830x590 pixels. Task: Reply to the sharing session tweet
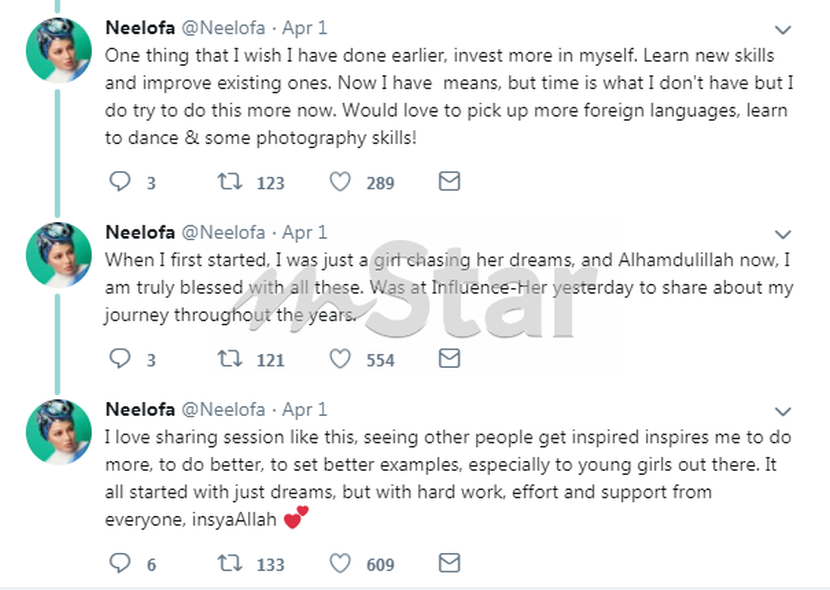coord(119,564)
